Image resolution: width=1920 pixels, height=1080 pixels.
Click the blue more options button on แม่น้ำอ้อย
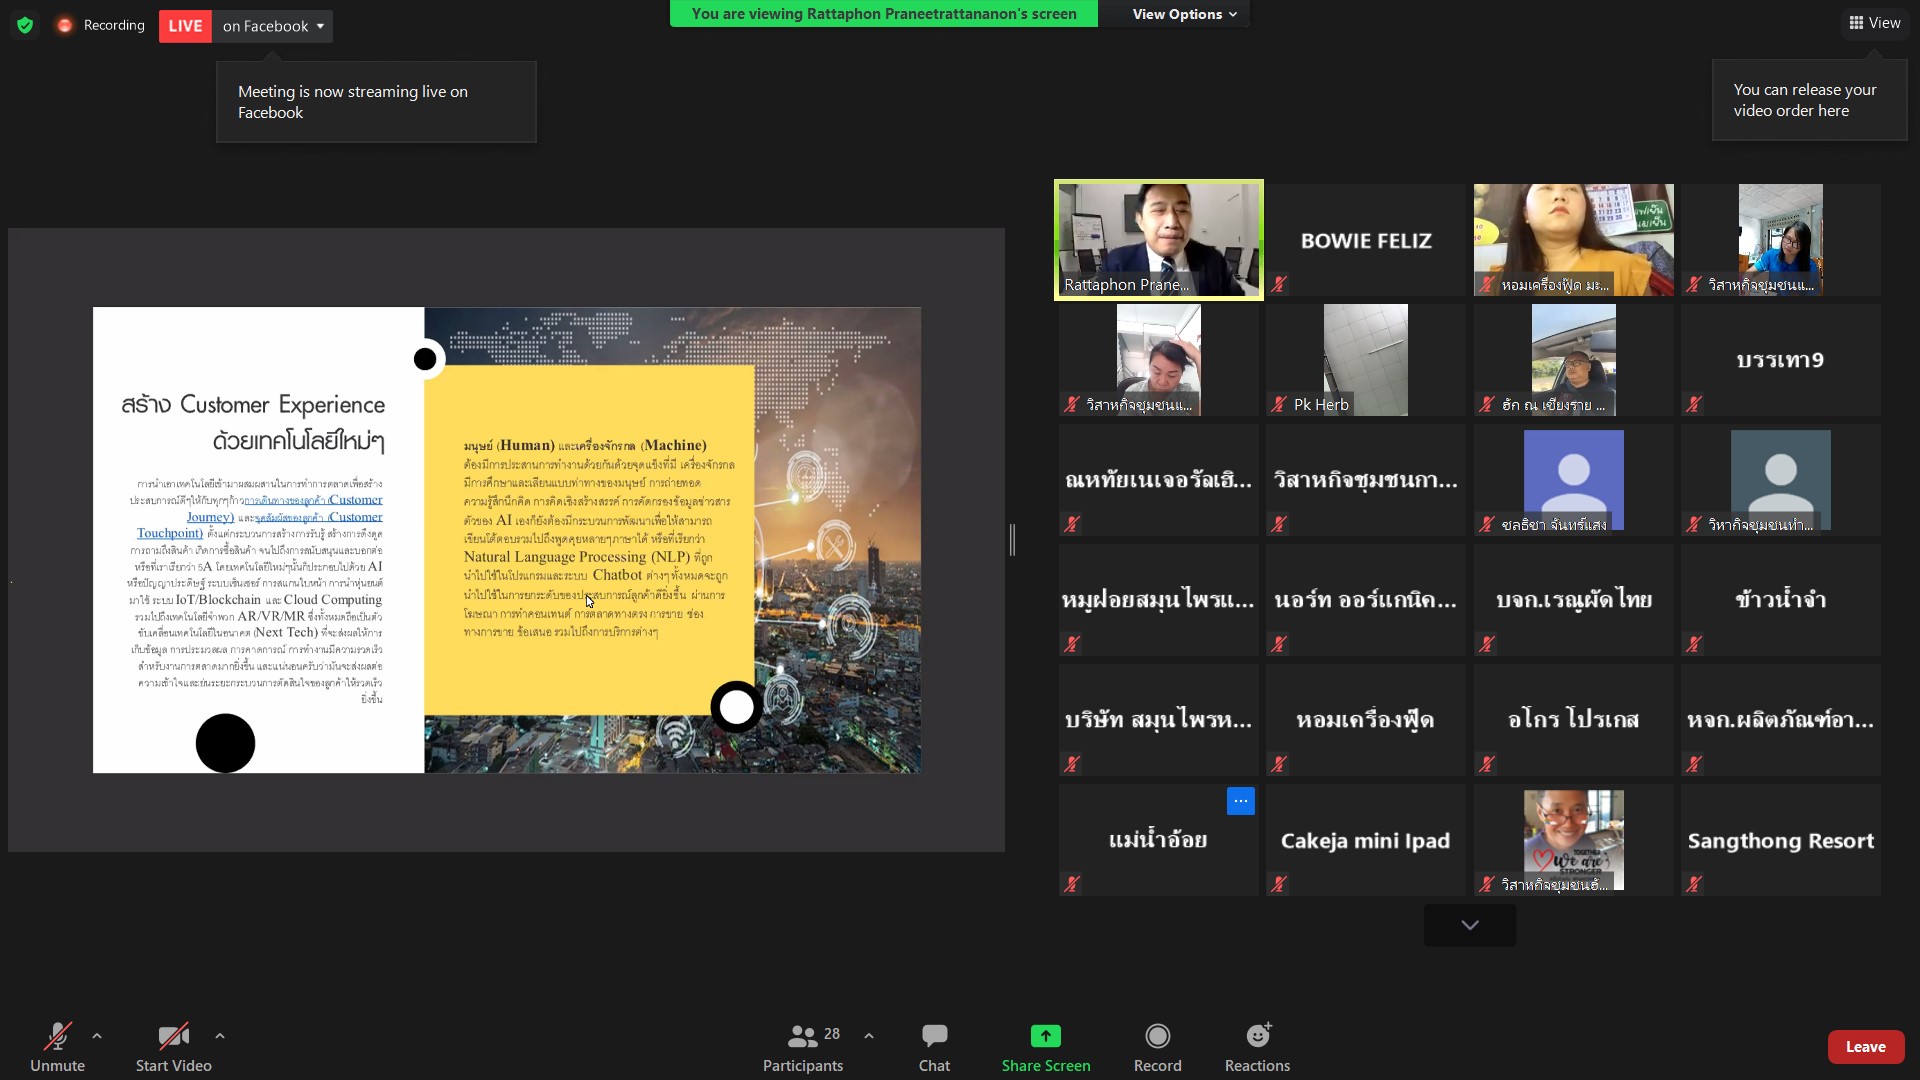click(x=1240, y=801)
